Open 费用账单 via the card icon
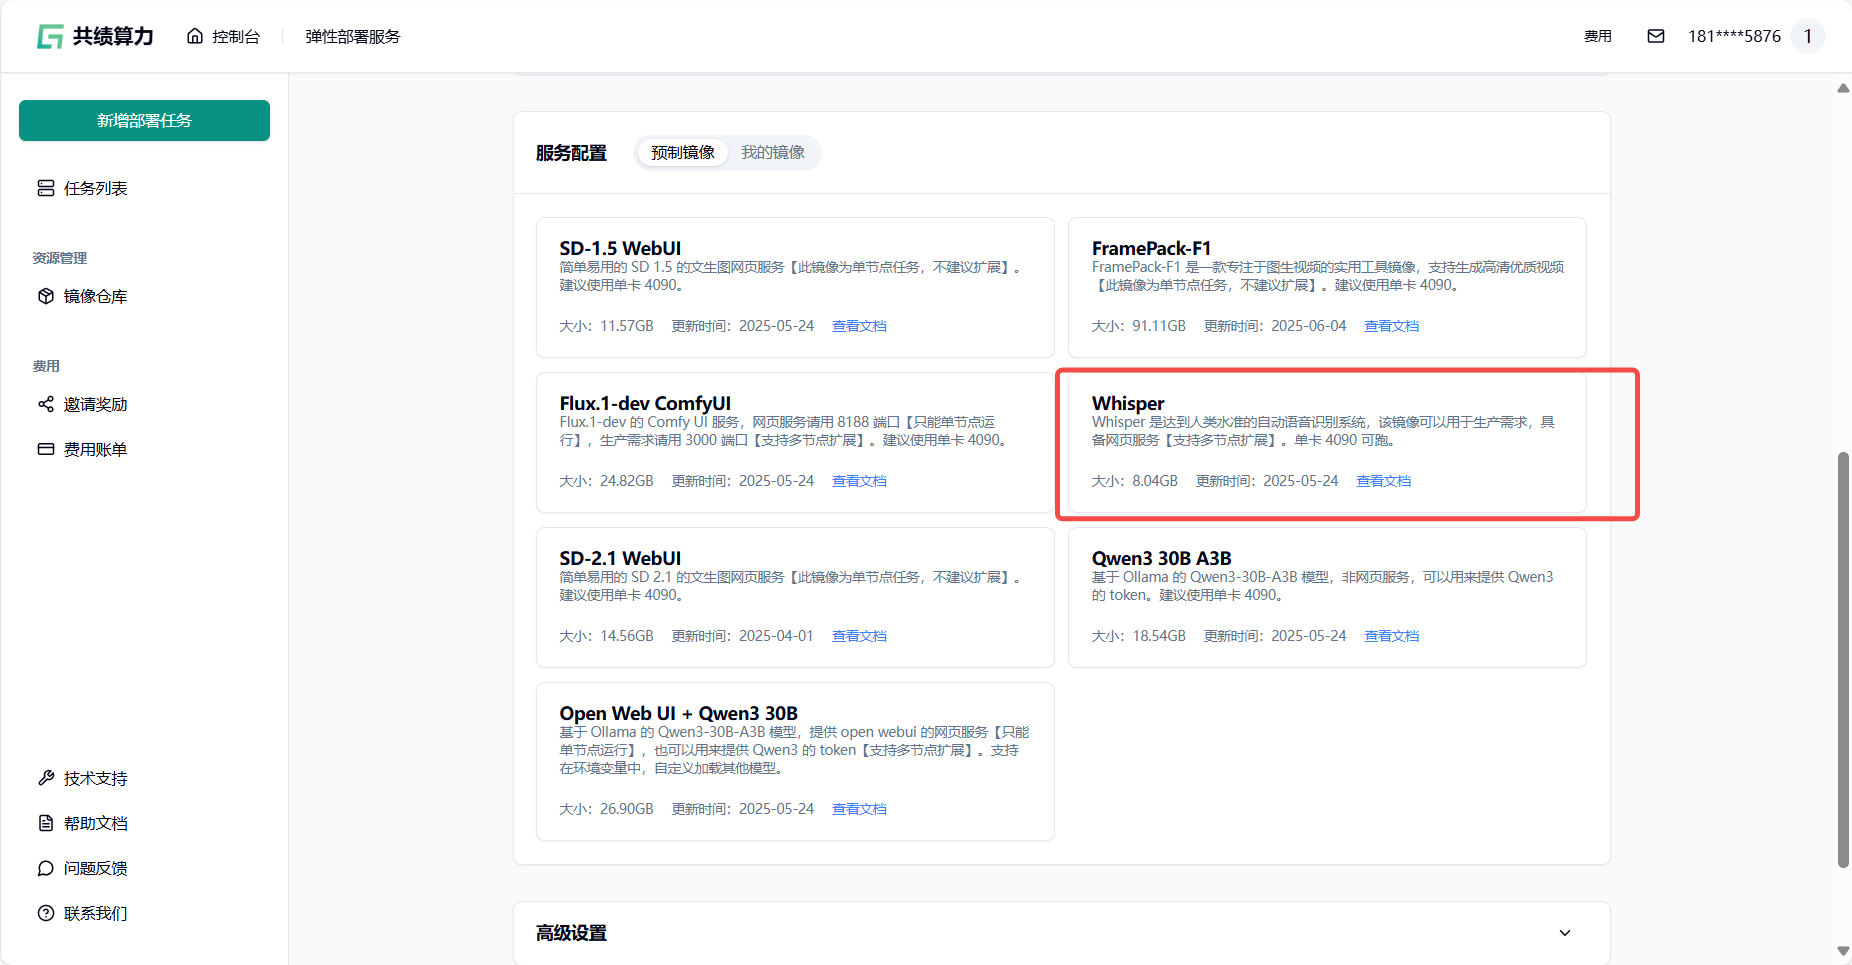 pyautogui.click(x=46, y=450)
